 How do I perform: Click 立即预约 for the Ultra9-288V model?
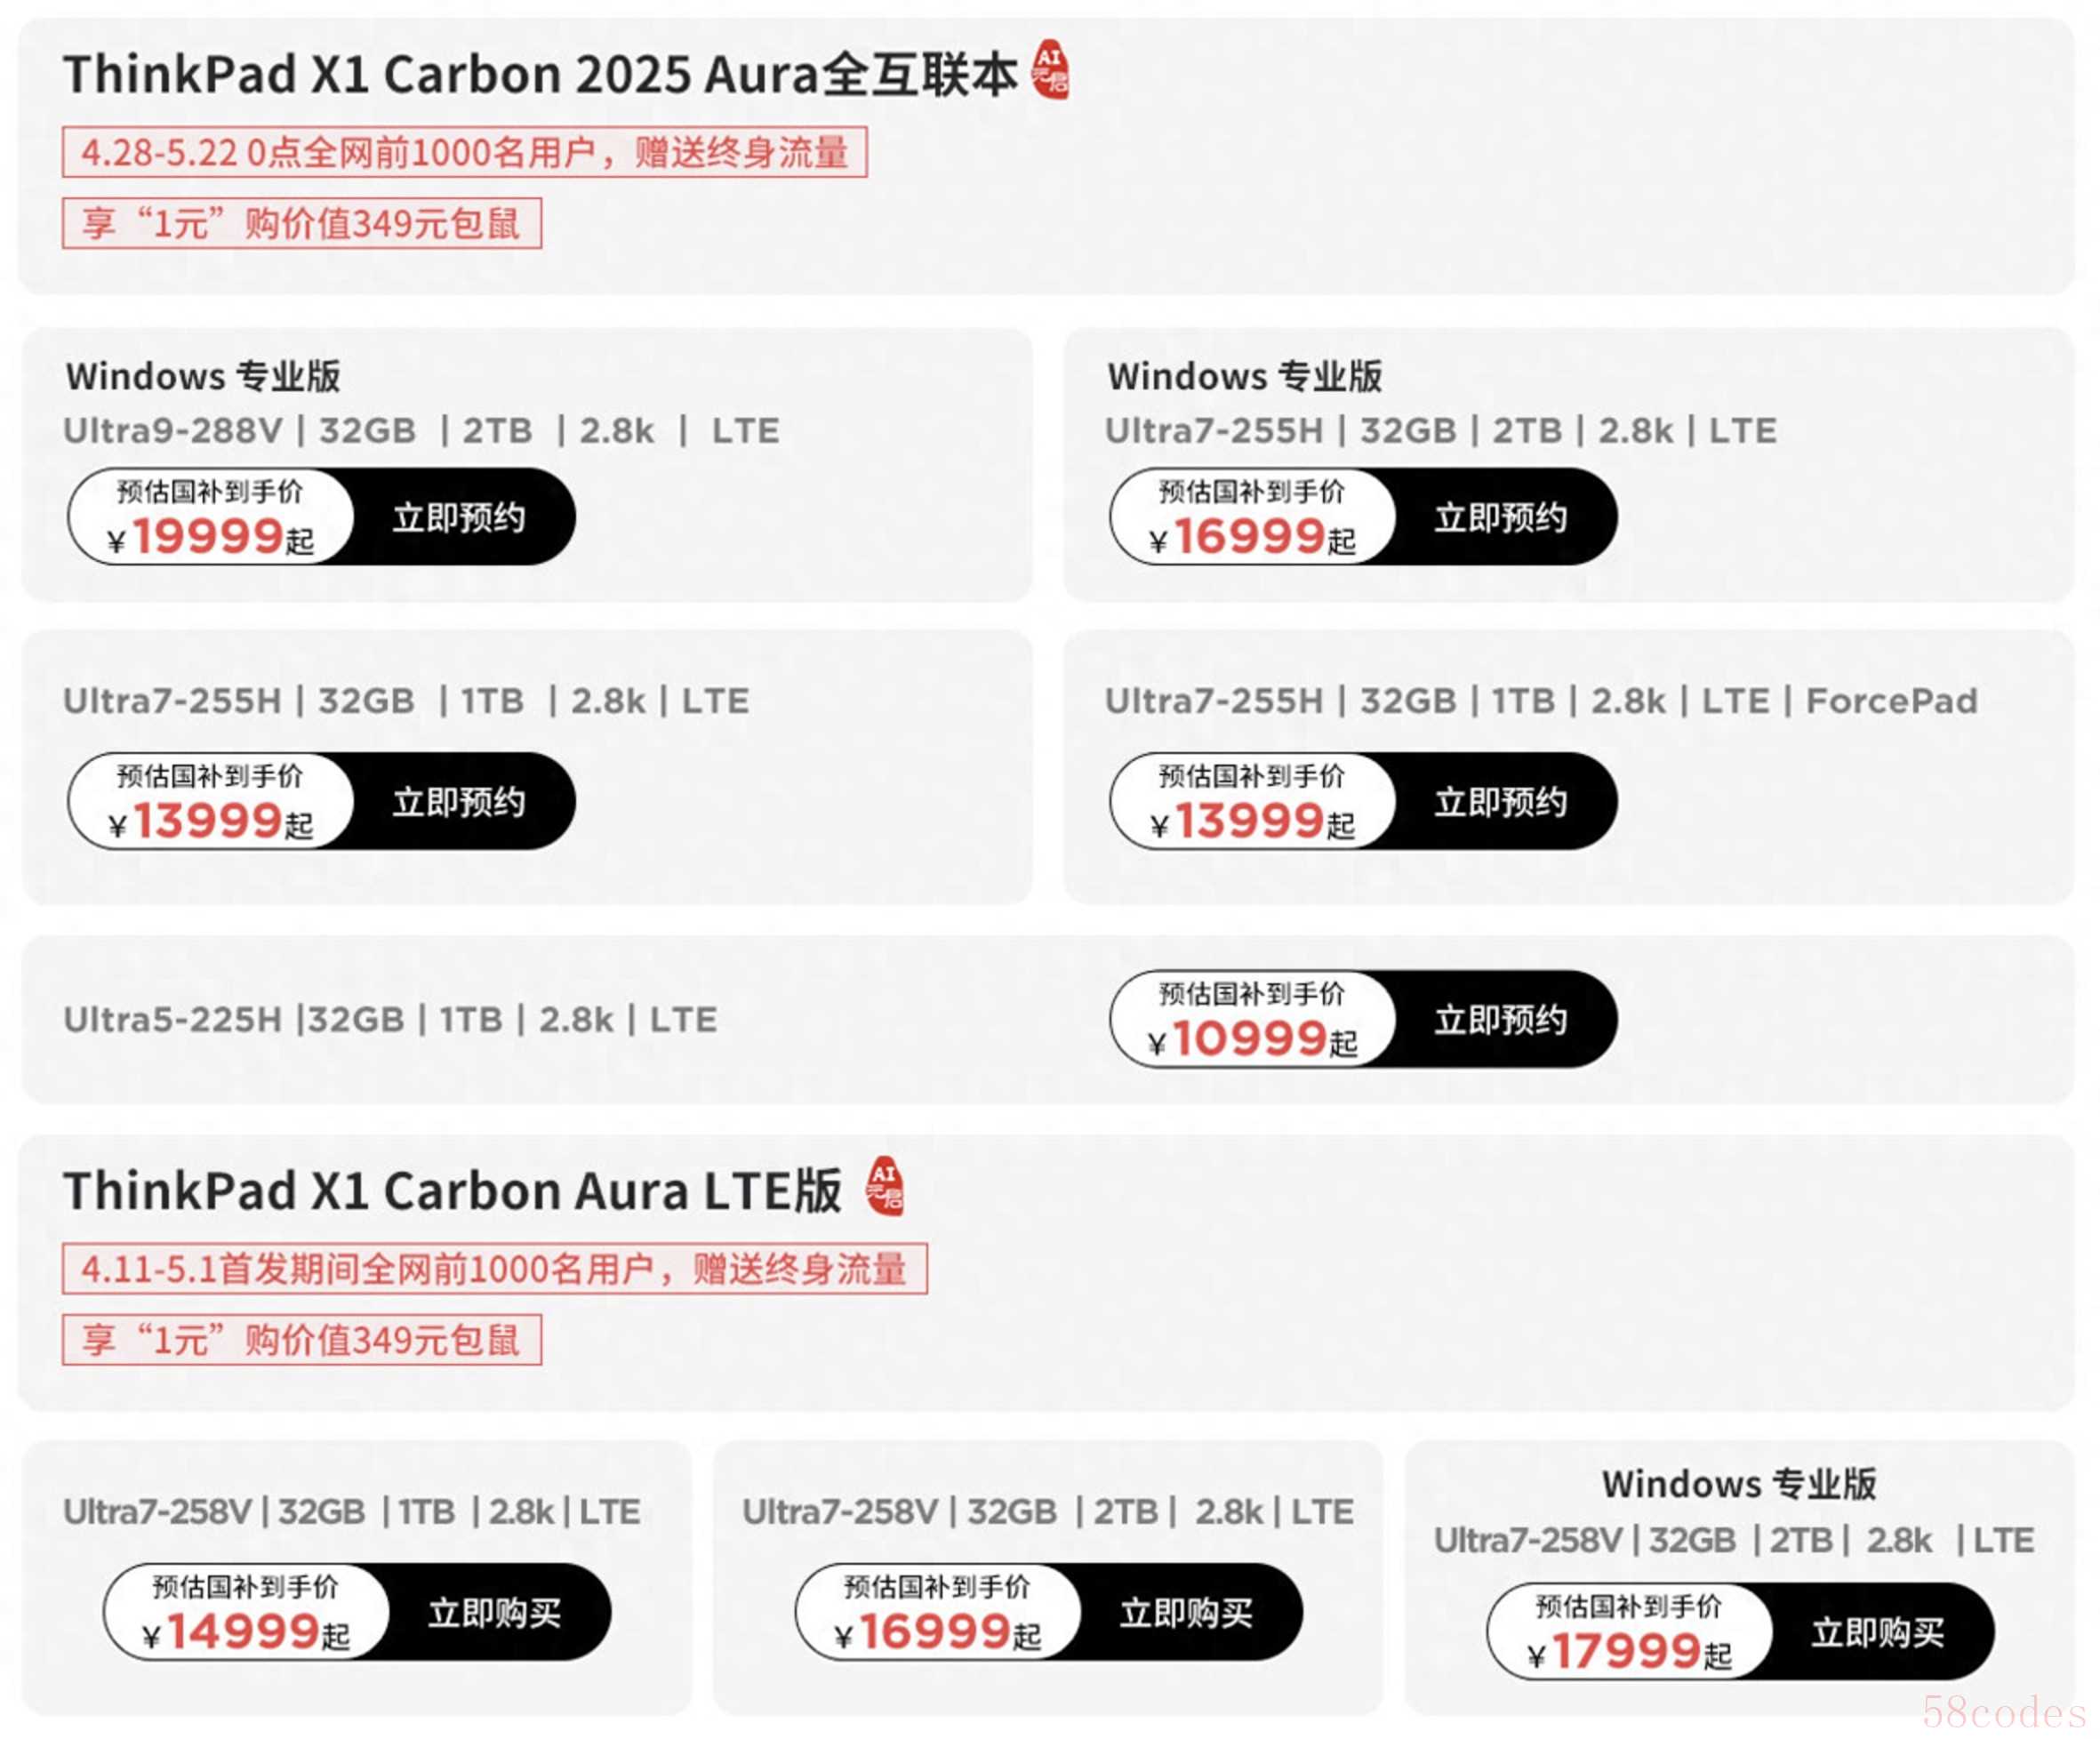(x=459, y=518)
